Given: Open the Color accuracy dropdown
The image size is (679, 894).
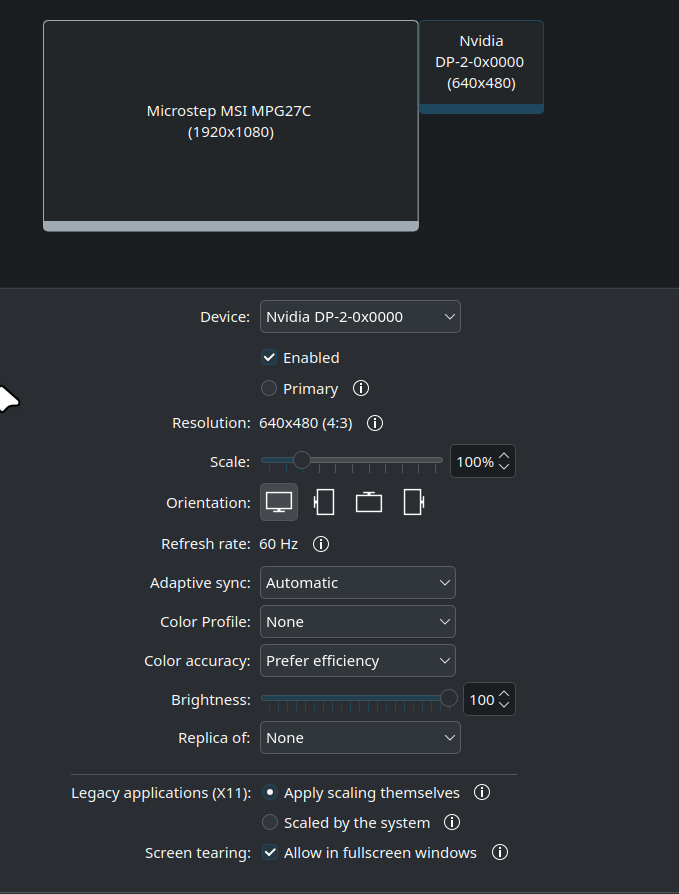Looking at the screenshot, I should 357,660.
